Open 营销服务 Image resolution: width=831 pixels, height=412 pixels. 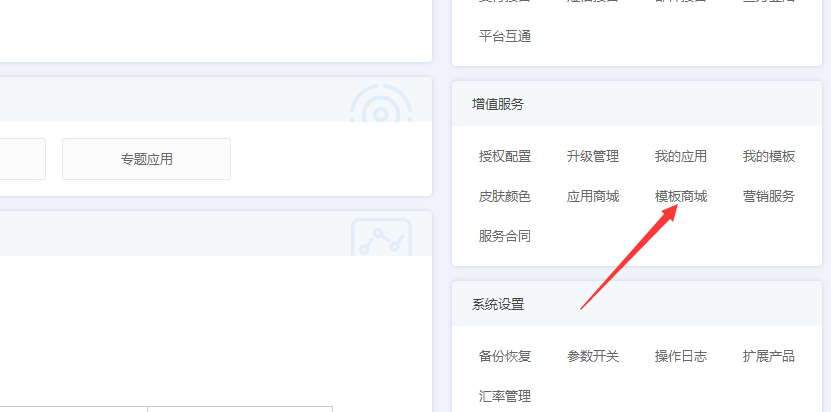[769, 197]
